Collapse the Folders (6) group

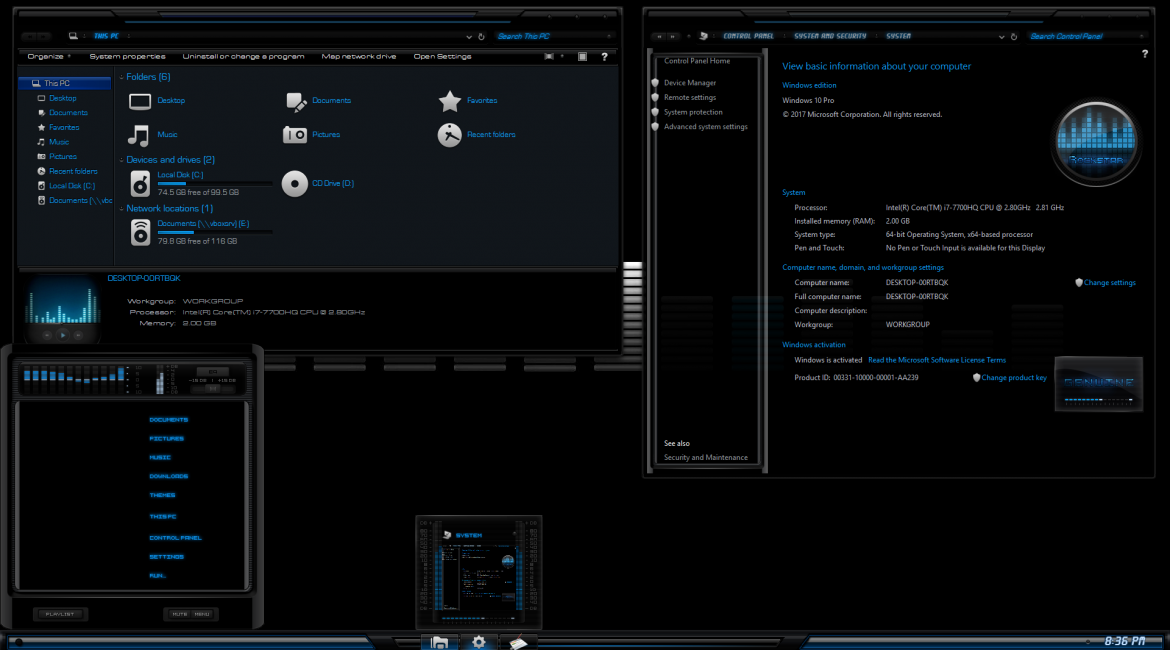click(122, 77)
